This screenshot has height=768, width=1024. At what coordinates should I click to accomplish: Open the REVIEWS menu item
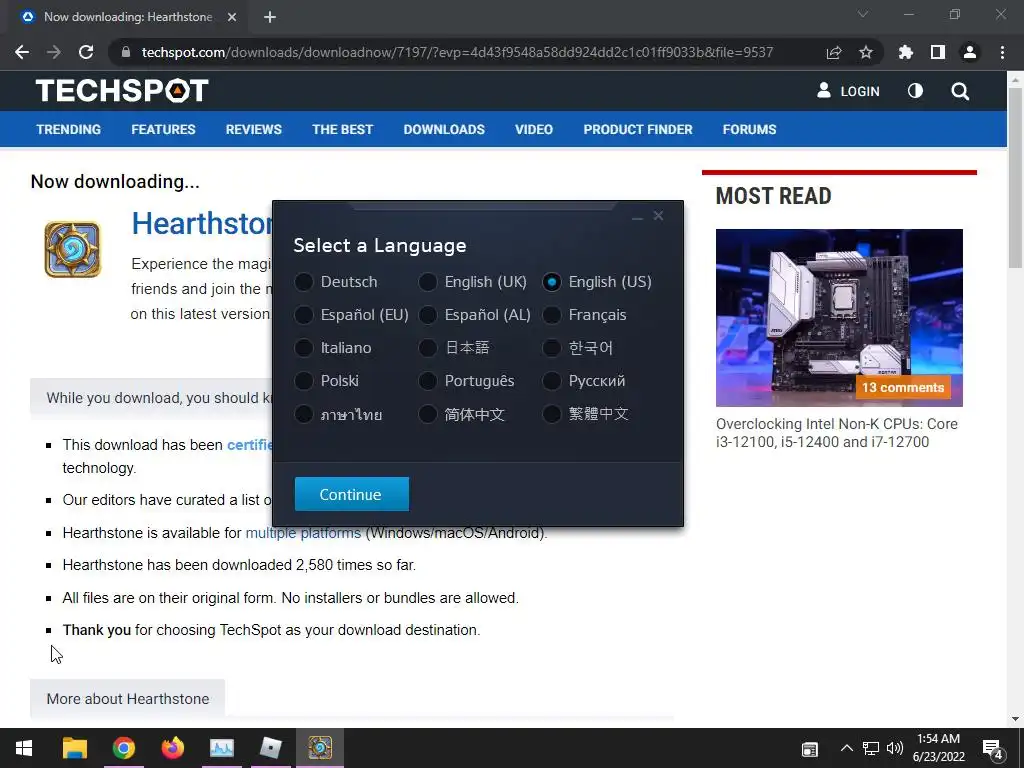253,129
